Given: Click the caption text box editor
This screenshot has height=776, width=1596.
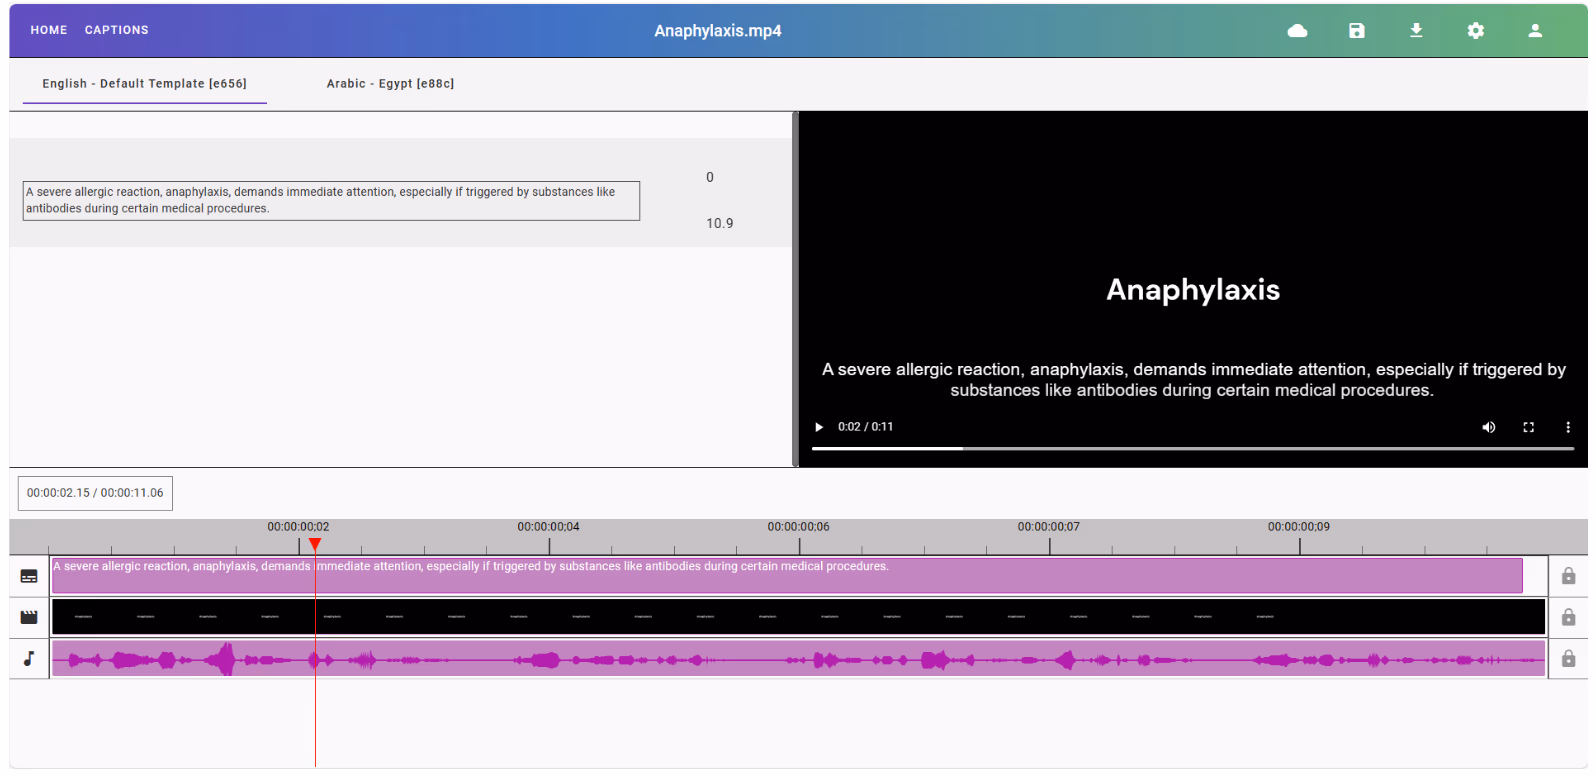Looking at the screenshot, I should 331,200.
